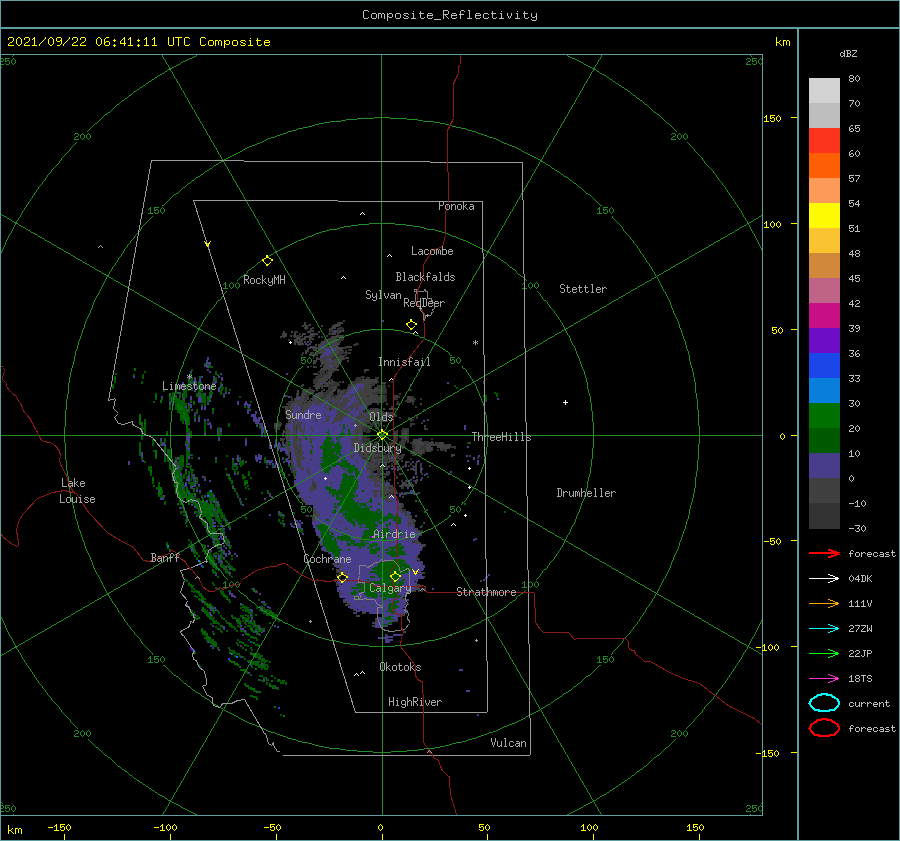Click the purple 36-39 dBZ swatch

pyautogui.click(x=824, y=340)
